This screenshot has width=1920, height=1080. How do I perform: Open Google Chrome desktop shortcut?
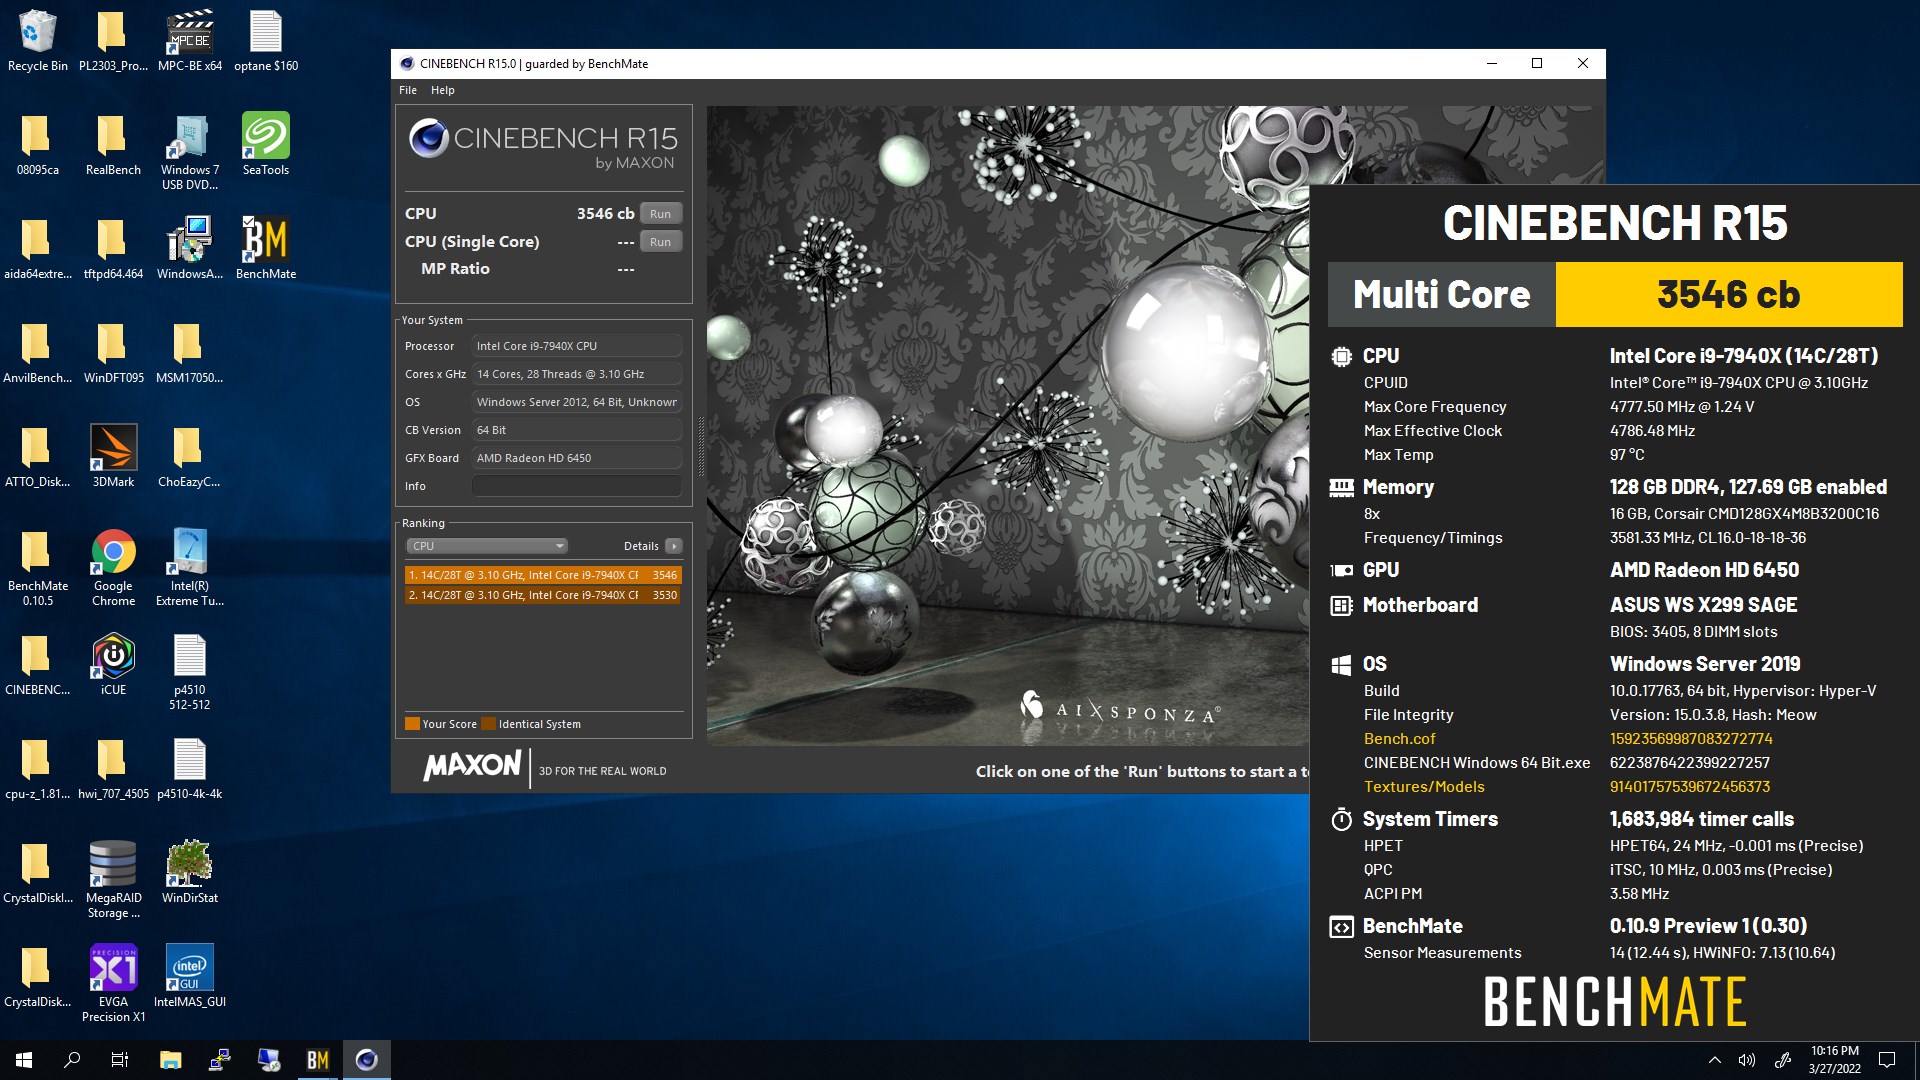[x=113, y=567]
